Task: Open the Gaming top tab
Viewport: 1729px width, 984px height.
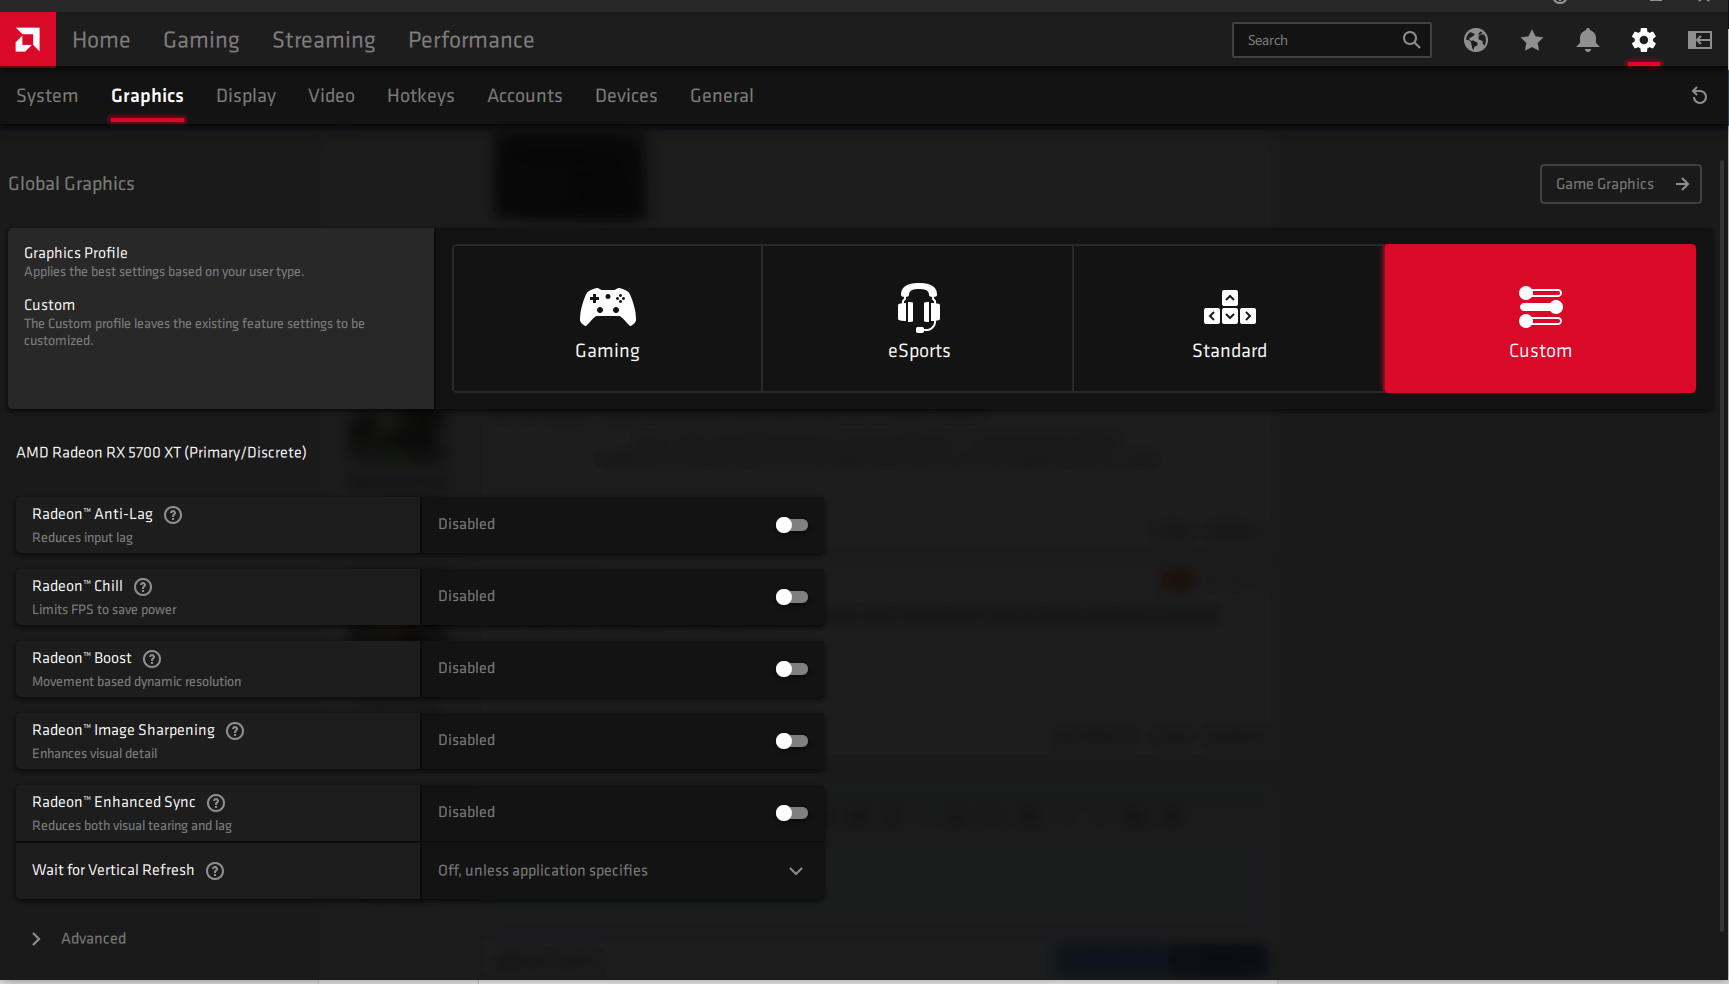Action: (201, 40)
